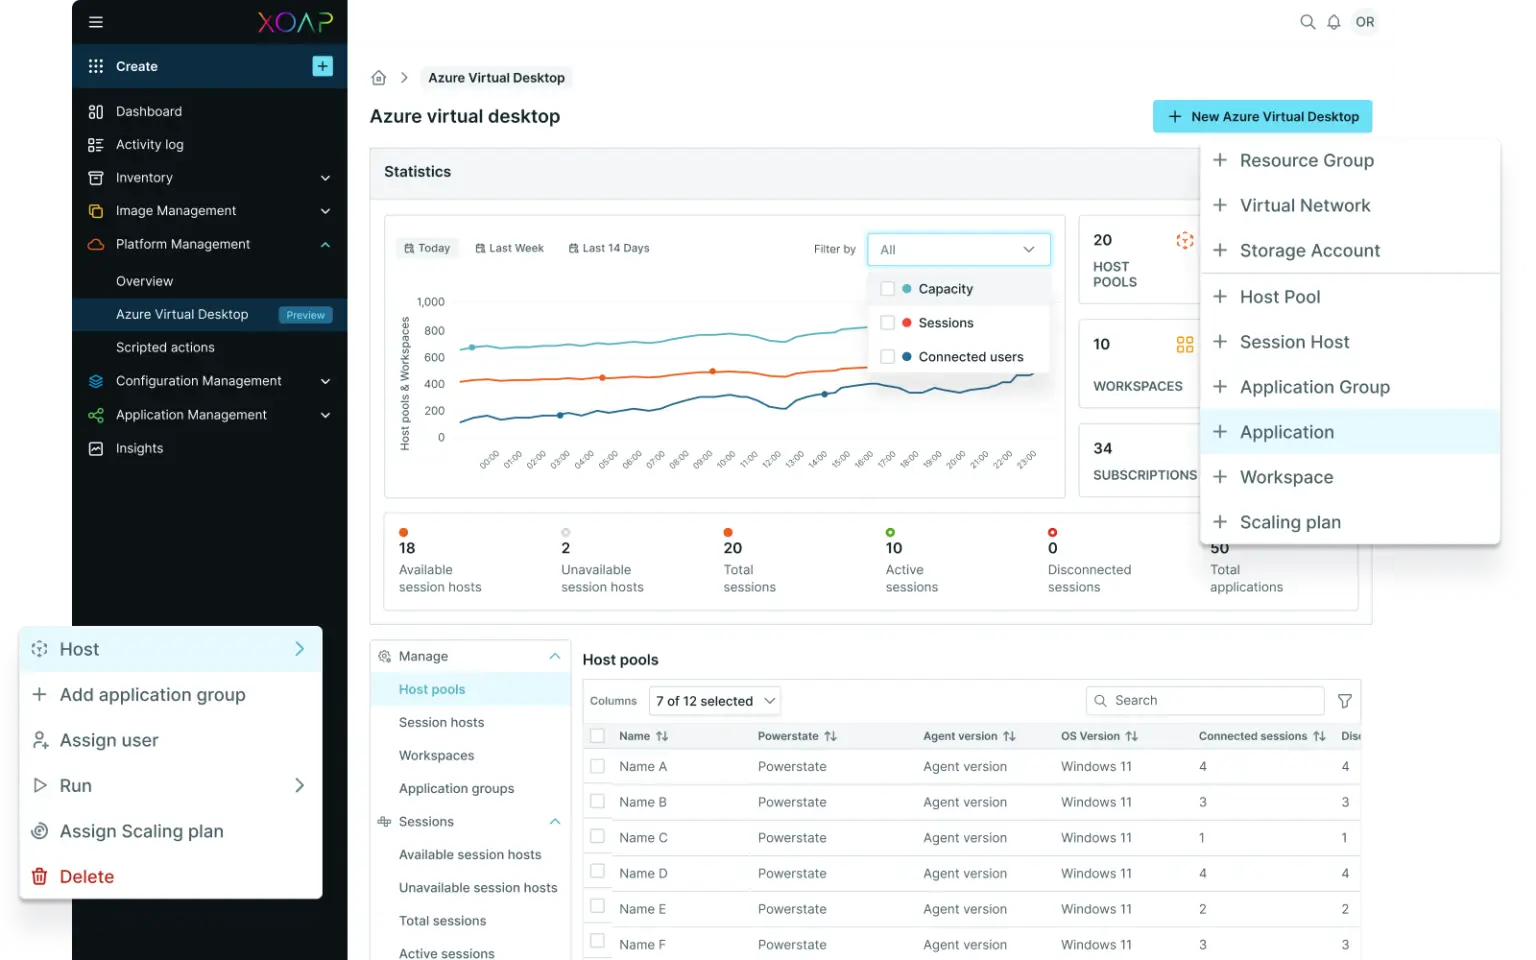
Task: Sort by Powerstate column arrows
Action: [x=830, y=736]
